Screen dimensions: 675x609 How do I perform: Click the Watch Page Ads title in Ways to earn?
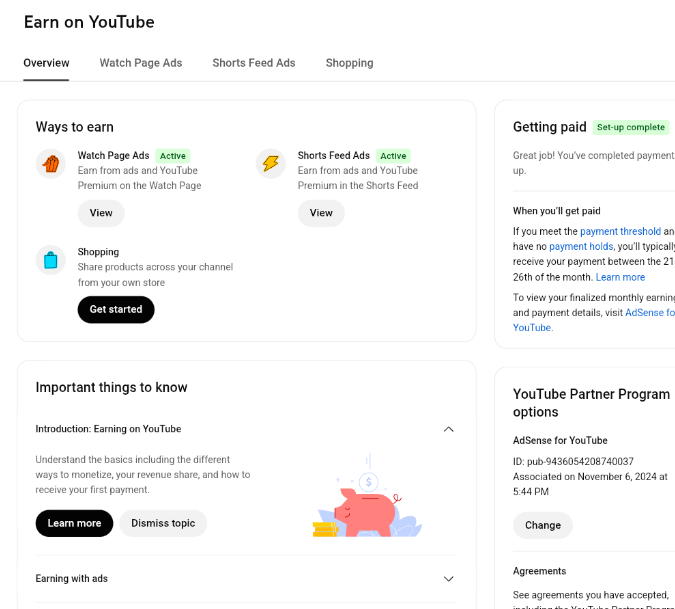click(x=113, y=155)
